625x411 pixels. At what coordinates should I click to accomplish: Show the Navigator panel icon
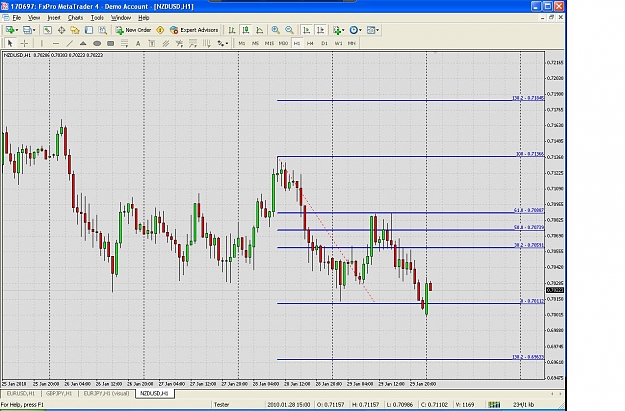(x=75, y=30)
